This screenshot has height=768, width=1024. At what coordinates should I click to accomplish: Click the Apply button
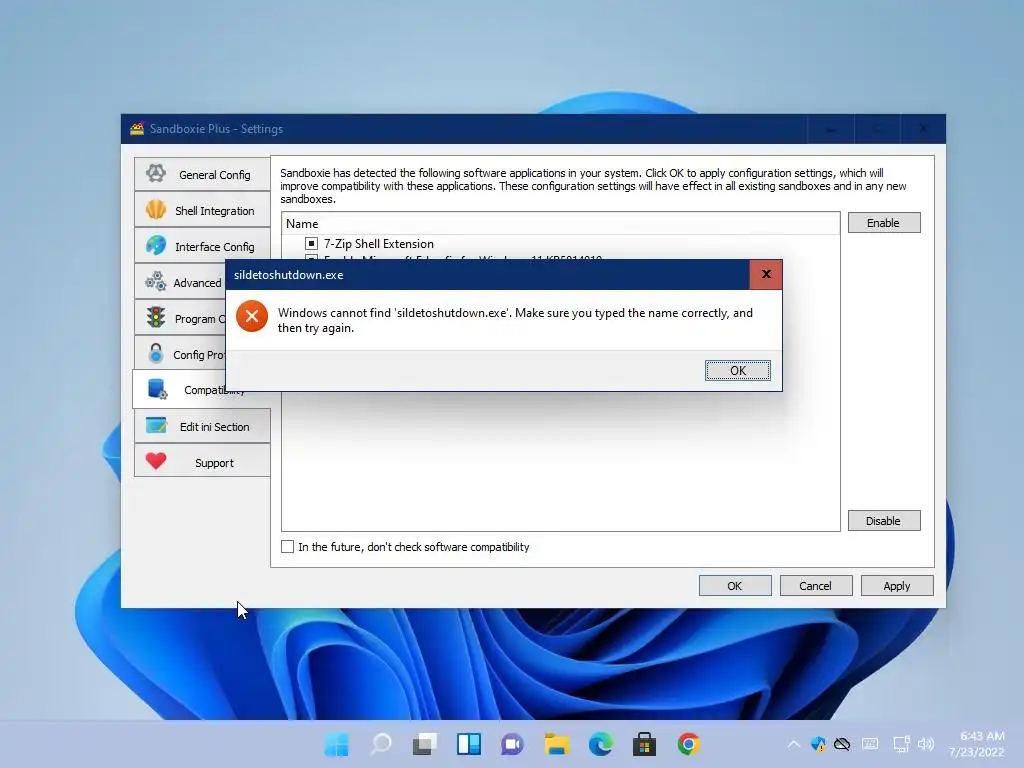tap(897, 586)
